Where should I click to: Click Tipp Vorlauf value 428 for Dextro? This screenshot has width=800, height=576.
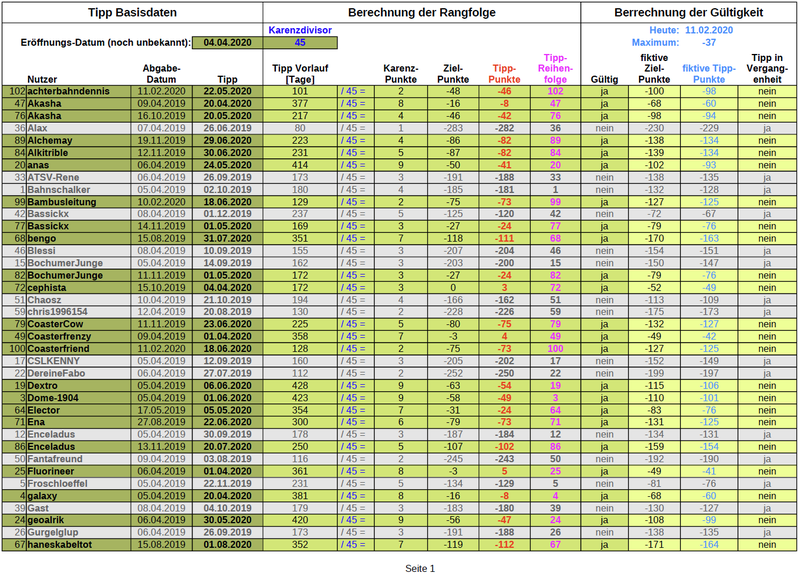[x=300, y=385]
